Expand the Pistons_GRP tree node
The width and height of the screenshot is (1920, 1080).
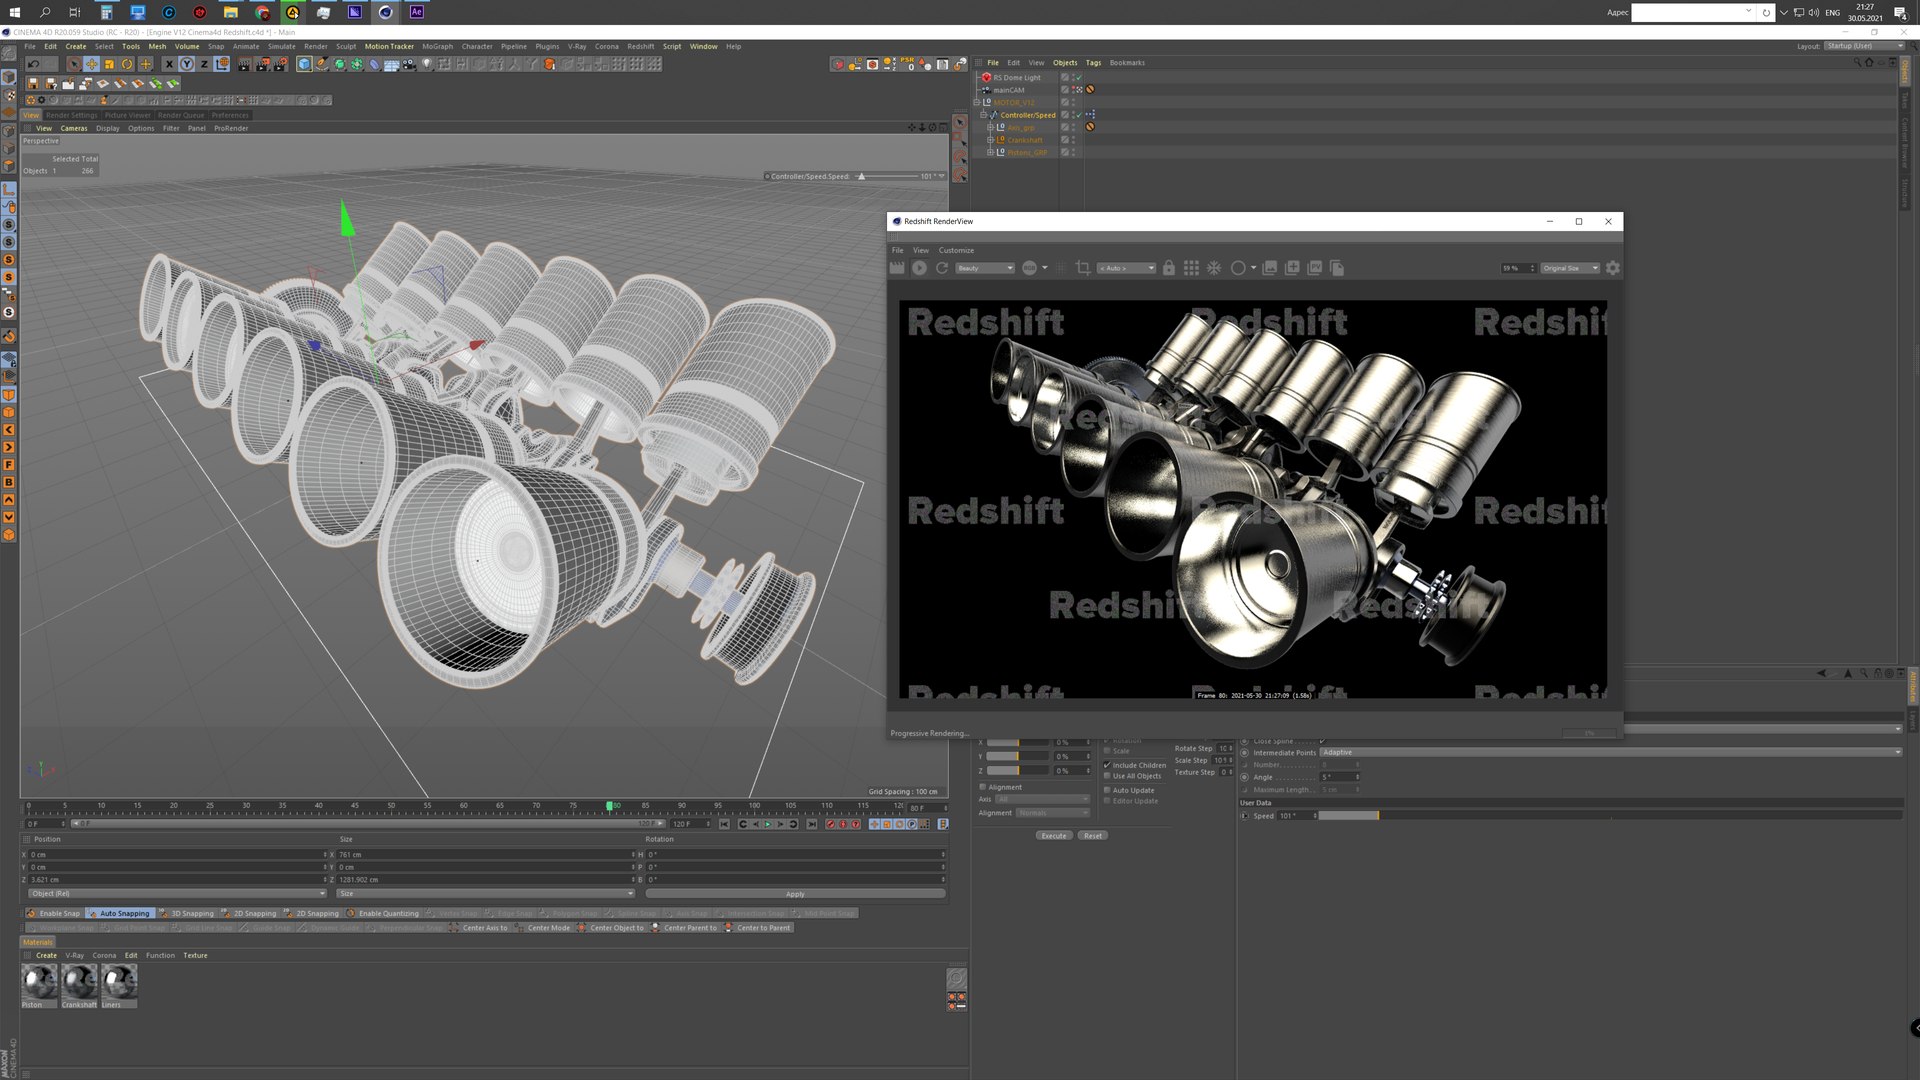990,152
